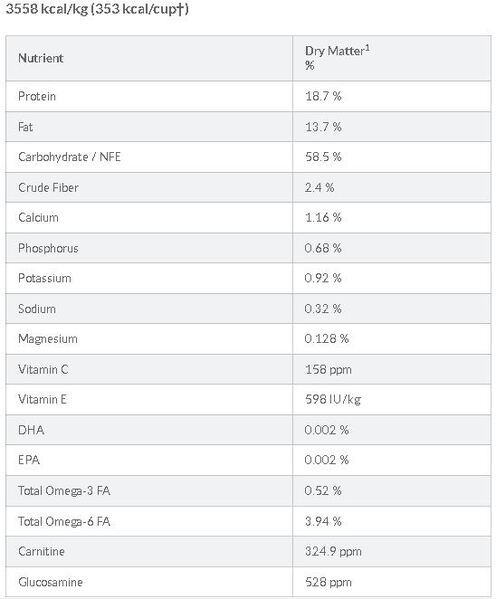Select the Potassium row label
The width and height of the screenshot is (496, 599).
pyautogui.click(x=44, y=278)
